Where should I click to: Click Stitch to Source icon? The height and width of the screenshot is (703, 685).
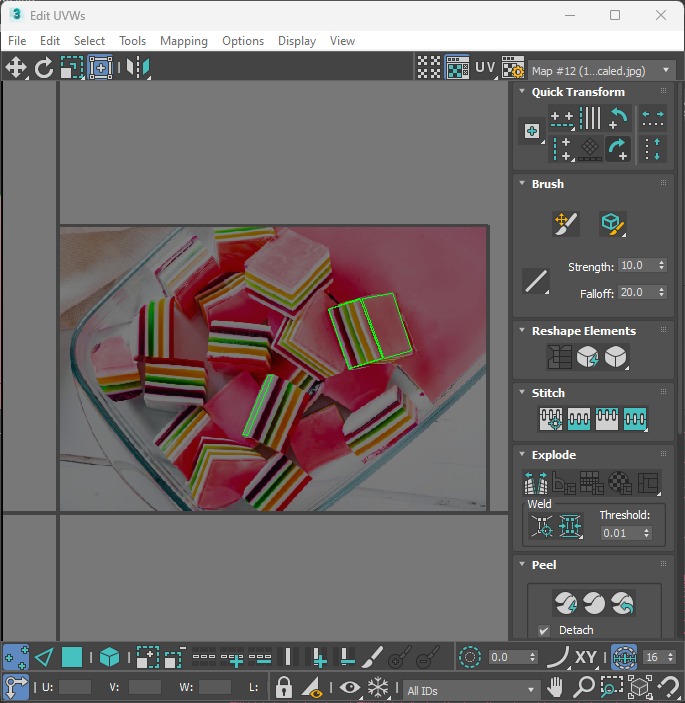point(607,419)
